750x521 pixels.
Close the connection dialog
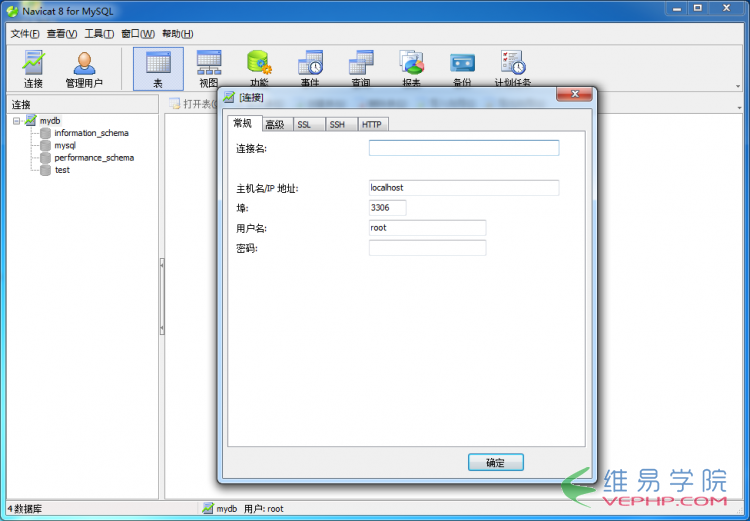574,94
